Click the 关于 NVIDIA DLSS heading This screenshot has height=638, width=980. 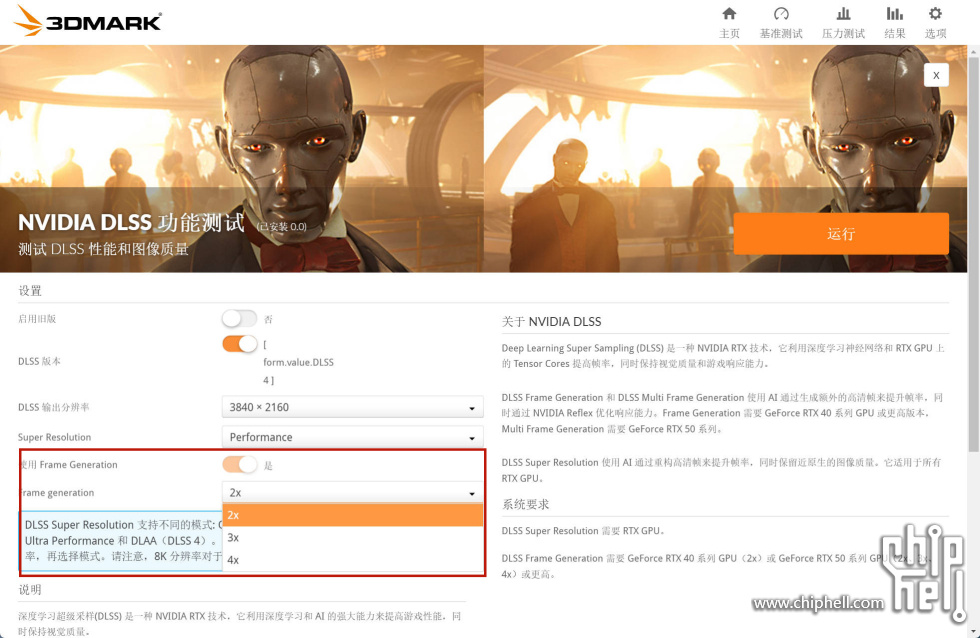[551, 322]
